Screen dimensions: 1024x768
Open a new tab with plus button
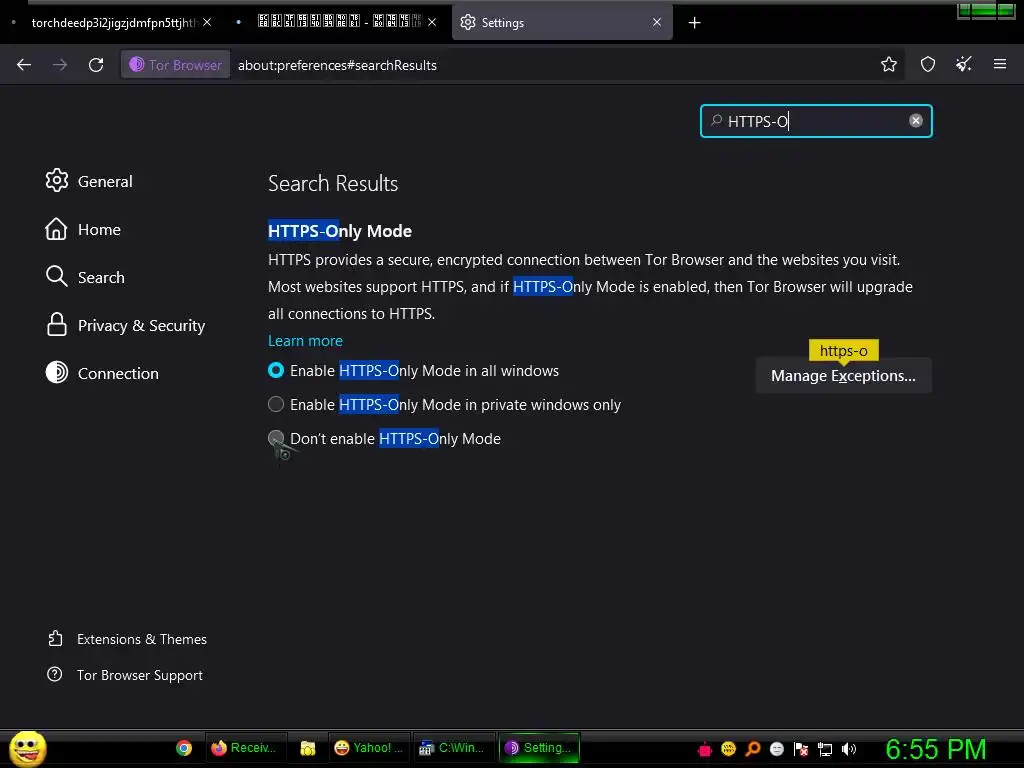coord(694,23)
